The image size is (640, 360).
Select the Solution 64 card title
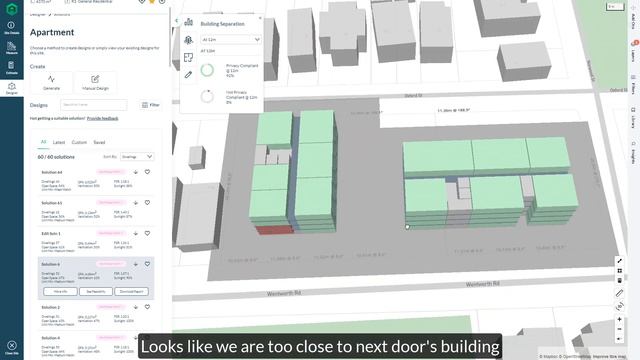[x=52, y=172]
